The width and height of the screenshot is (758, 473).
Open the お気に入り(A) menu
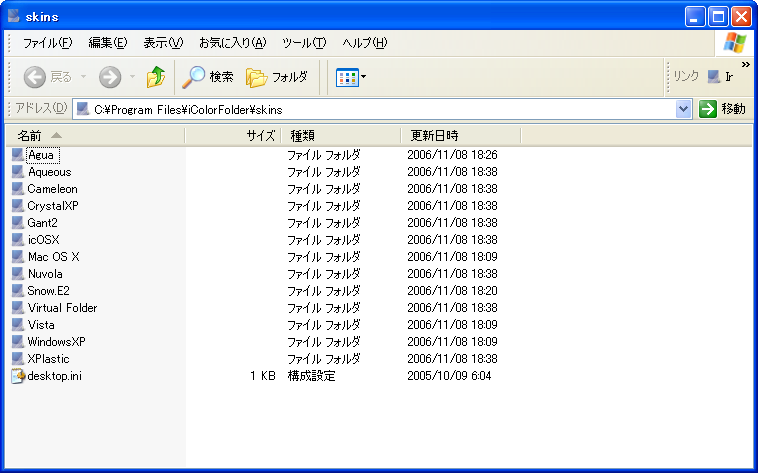pyautogui.click(x=233, y=43)
